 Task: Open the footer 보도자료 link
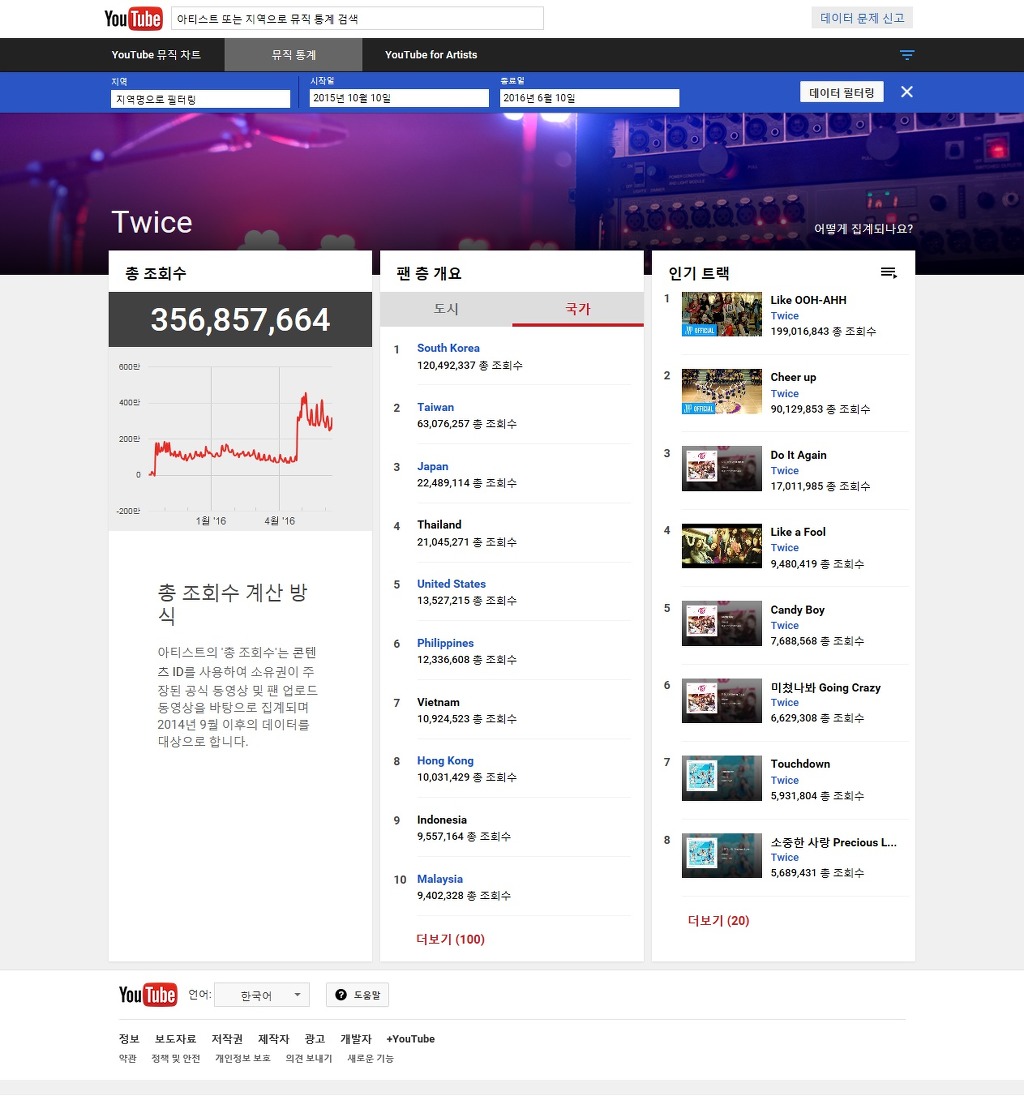coord(175,1039)
